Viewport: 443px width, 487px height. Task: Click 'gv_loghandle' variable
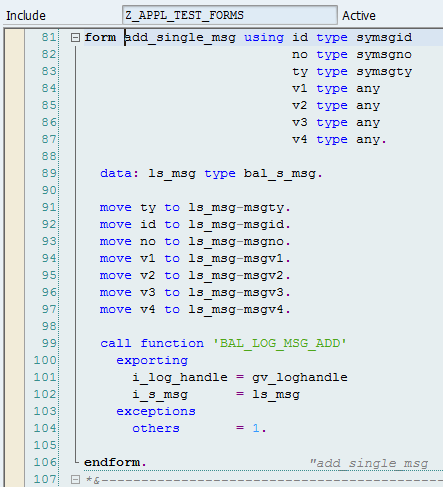[x=300, y=377]
